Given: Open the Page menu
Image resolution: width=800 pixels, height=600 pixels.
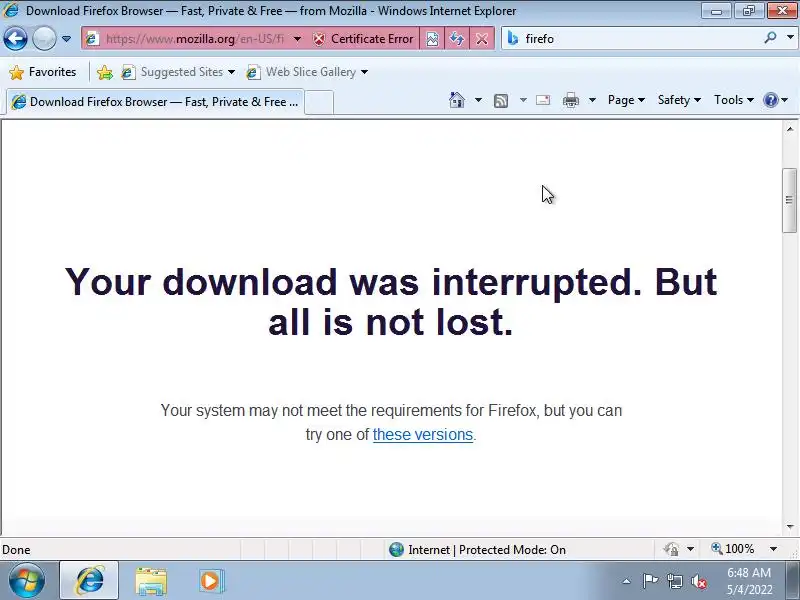Looking at the screenshot, I should (626, 100).
